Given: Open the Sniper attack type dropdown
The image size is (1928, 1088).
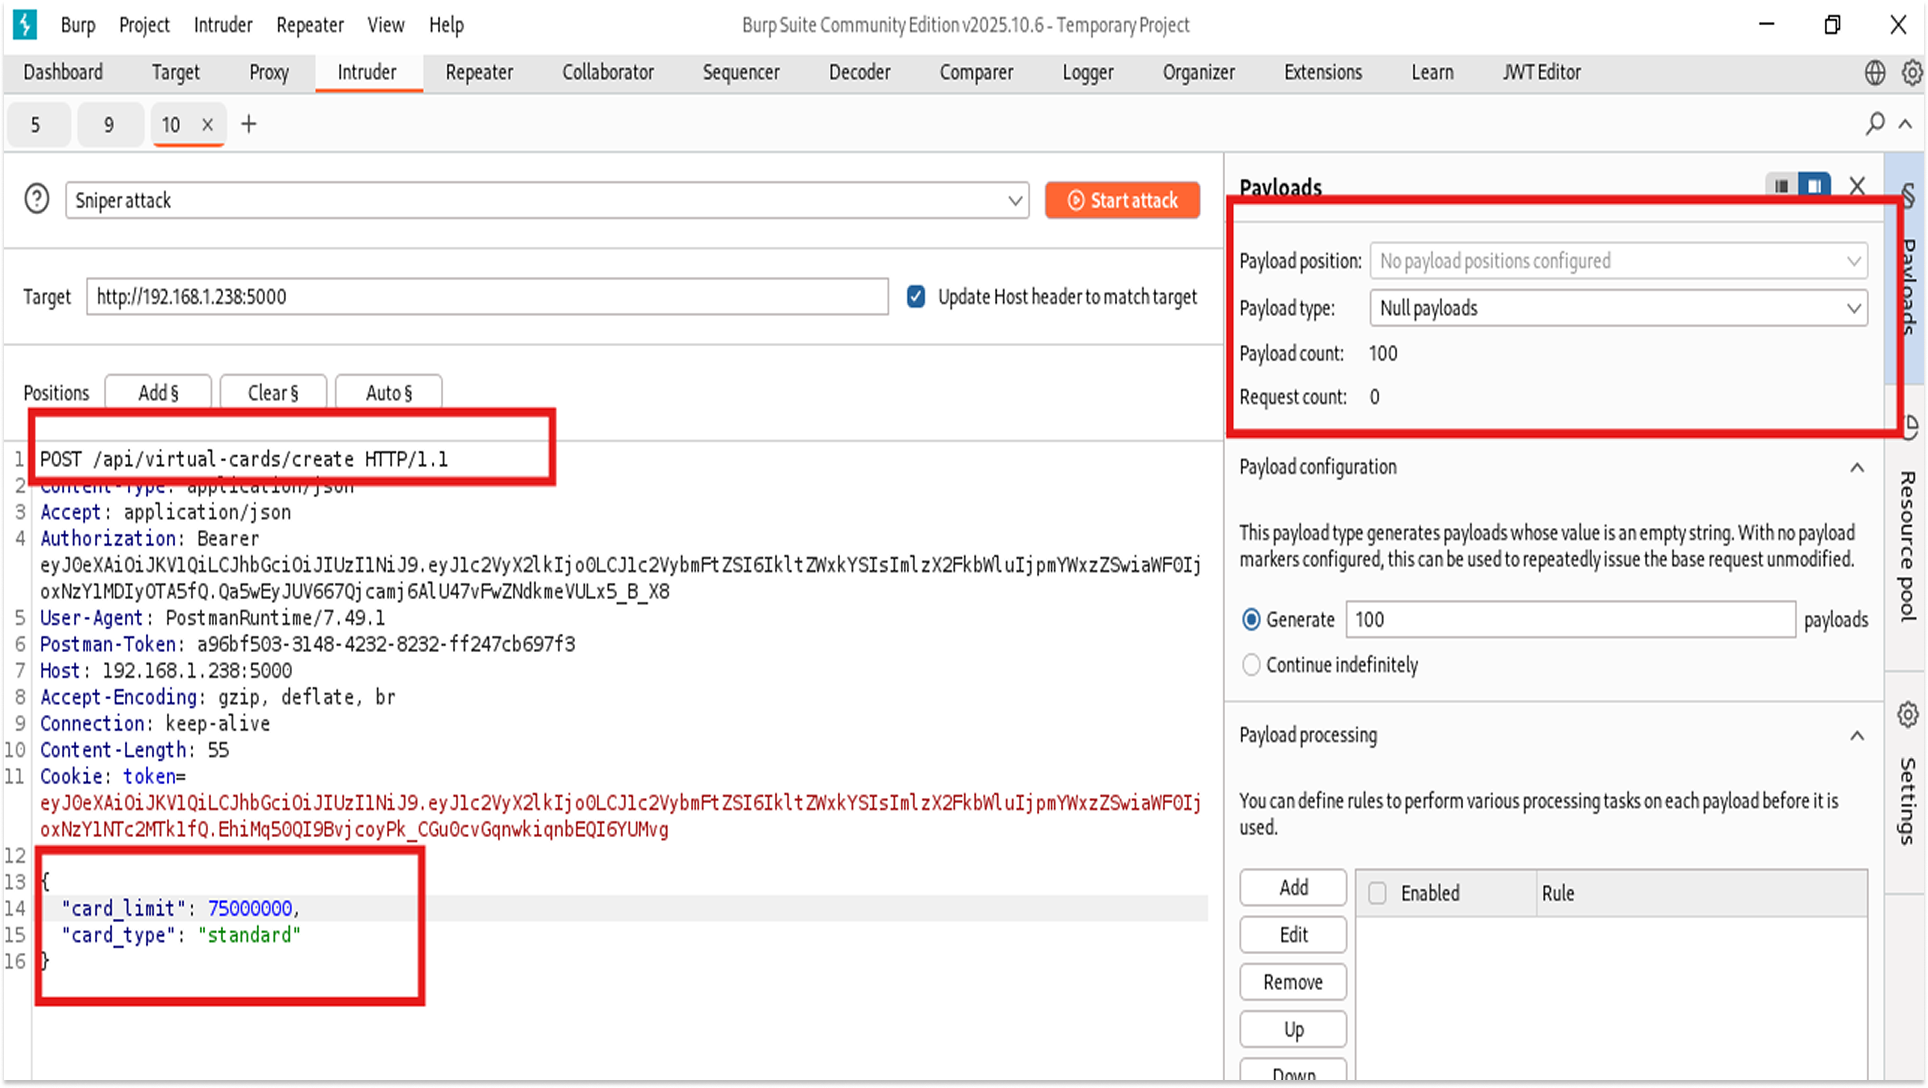Looking at the screenshot, I should (x=547, y=200).
